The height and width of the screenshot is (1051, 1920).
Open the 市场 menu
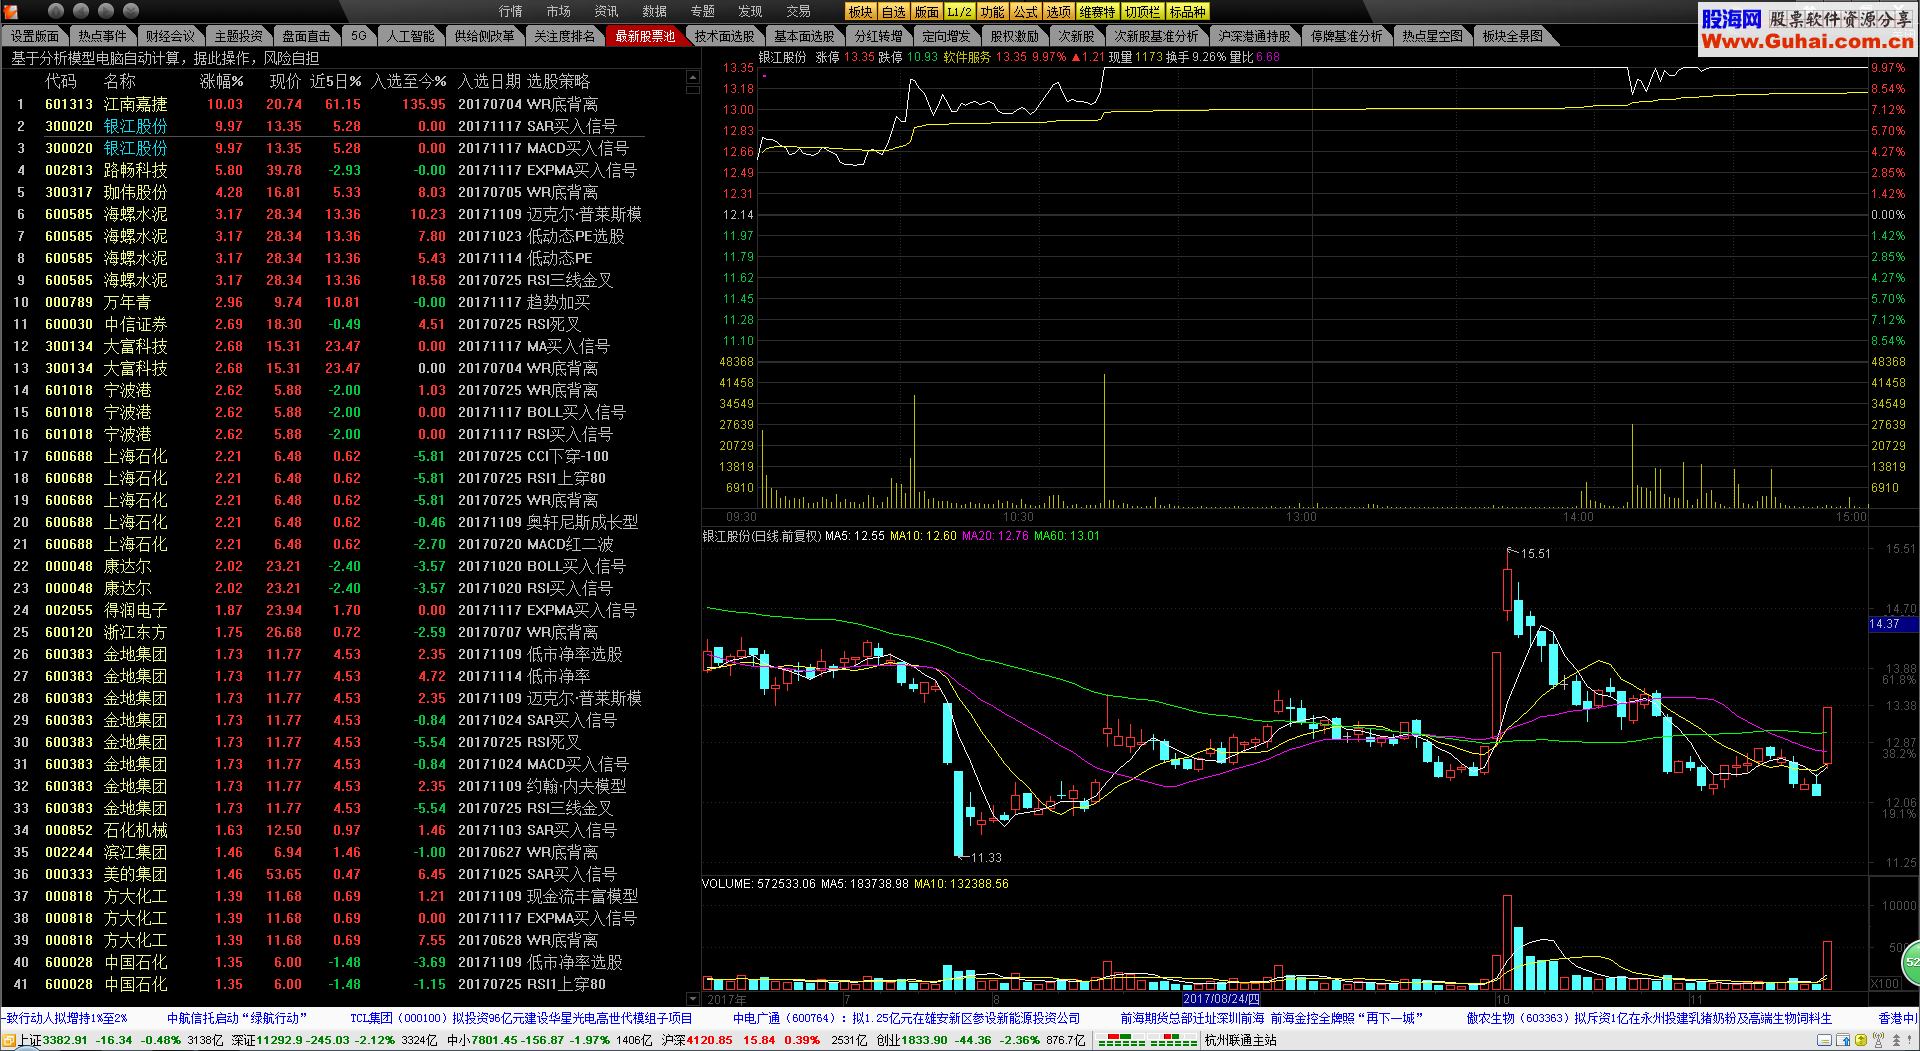pos(558,11)
